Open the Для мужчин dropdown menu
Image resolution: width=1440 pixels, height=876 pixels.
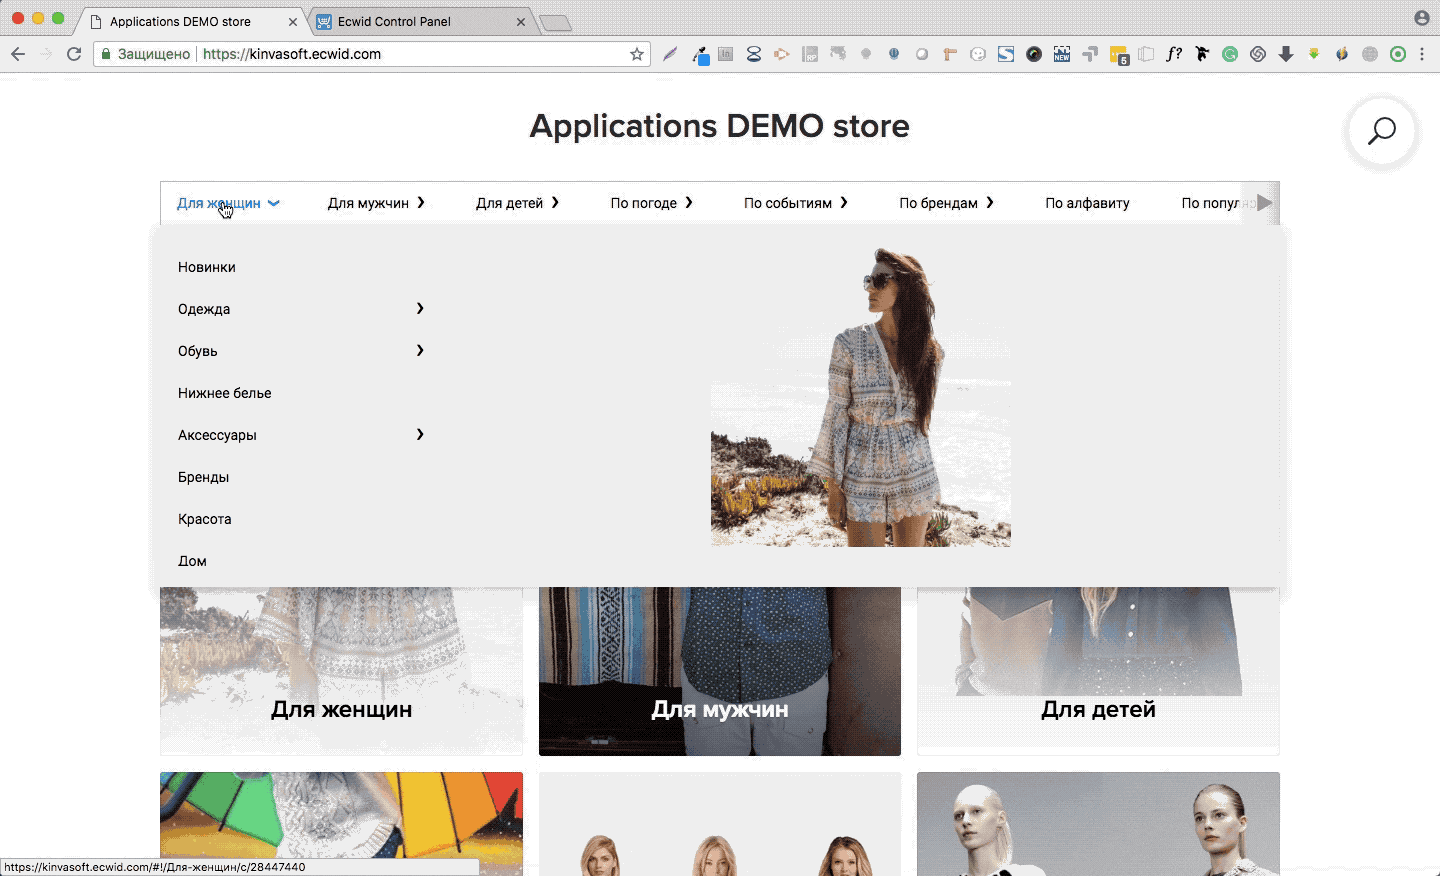[376, 203]
